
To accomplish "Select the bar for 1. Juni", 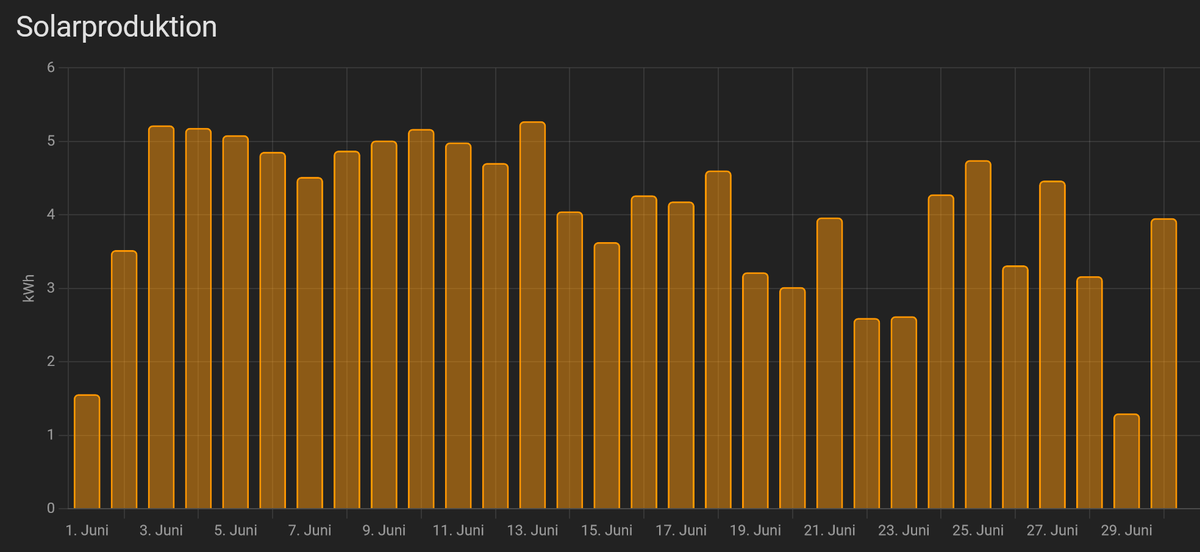I will click(x=87, y=452).
